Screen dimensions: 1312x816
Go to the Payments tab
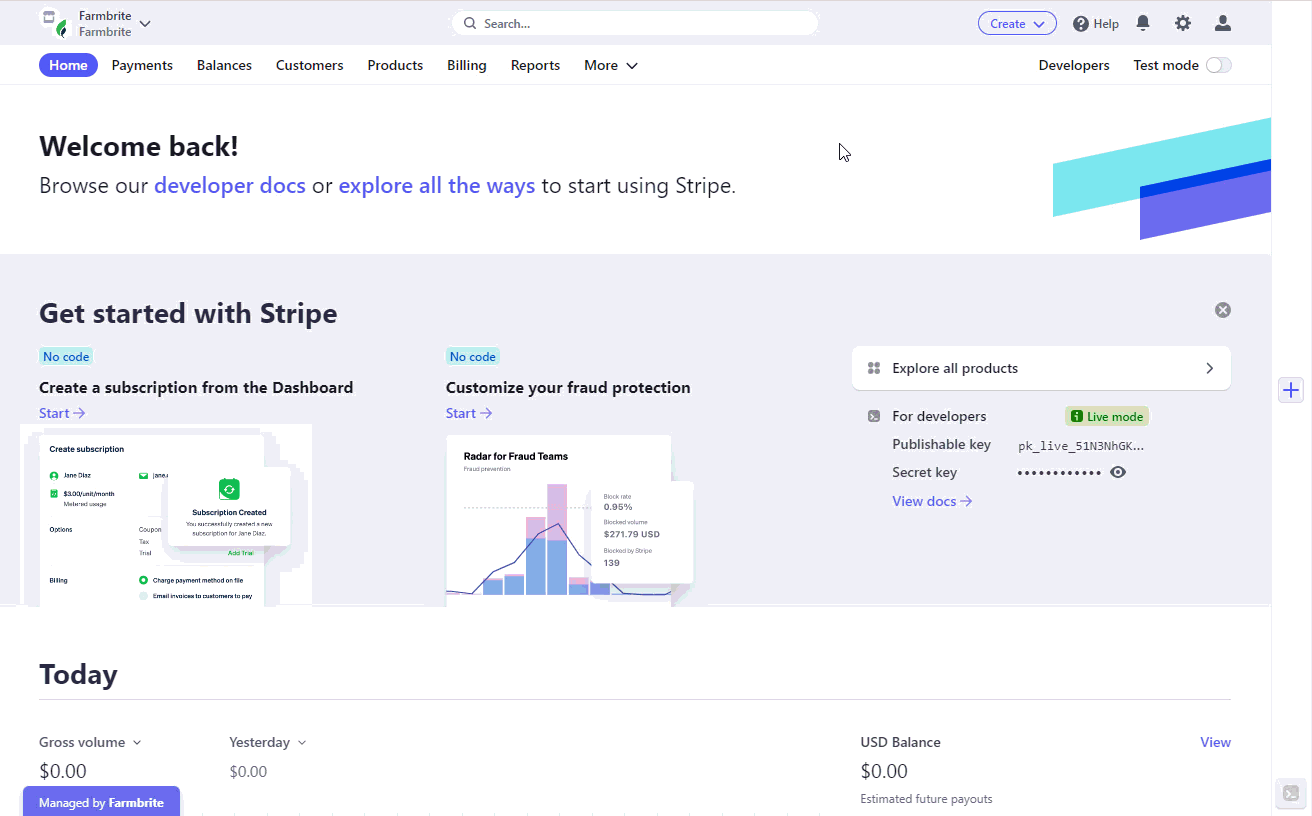pyautogui.click(x=142, y=65)
